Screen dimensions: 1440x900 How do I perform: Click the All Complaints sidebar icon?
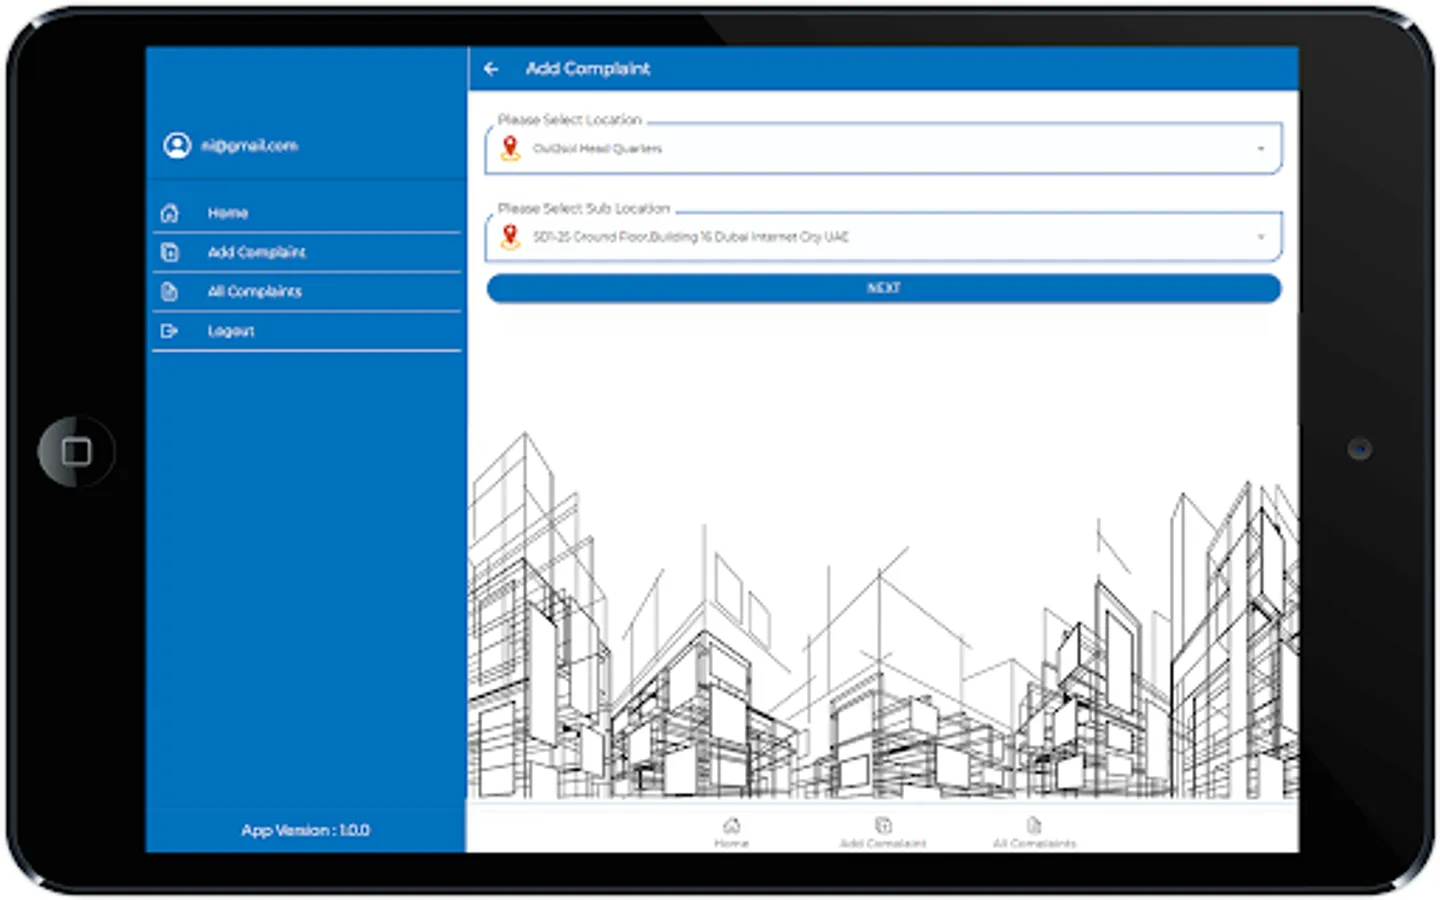(170, 292)
